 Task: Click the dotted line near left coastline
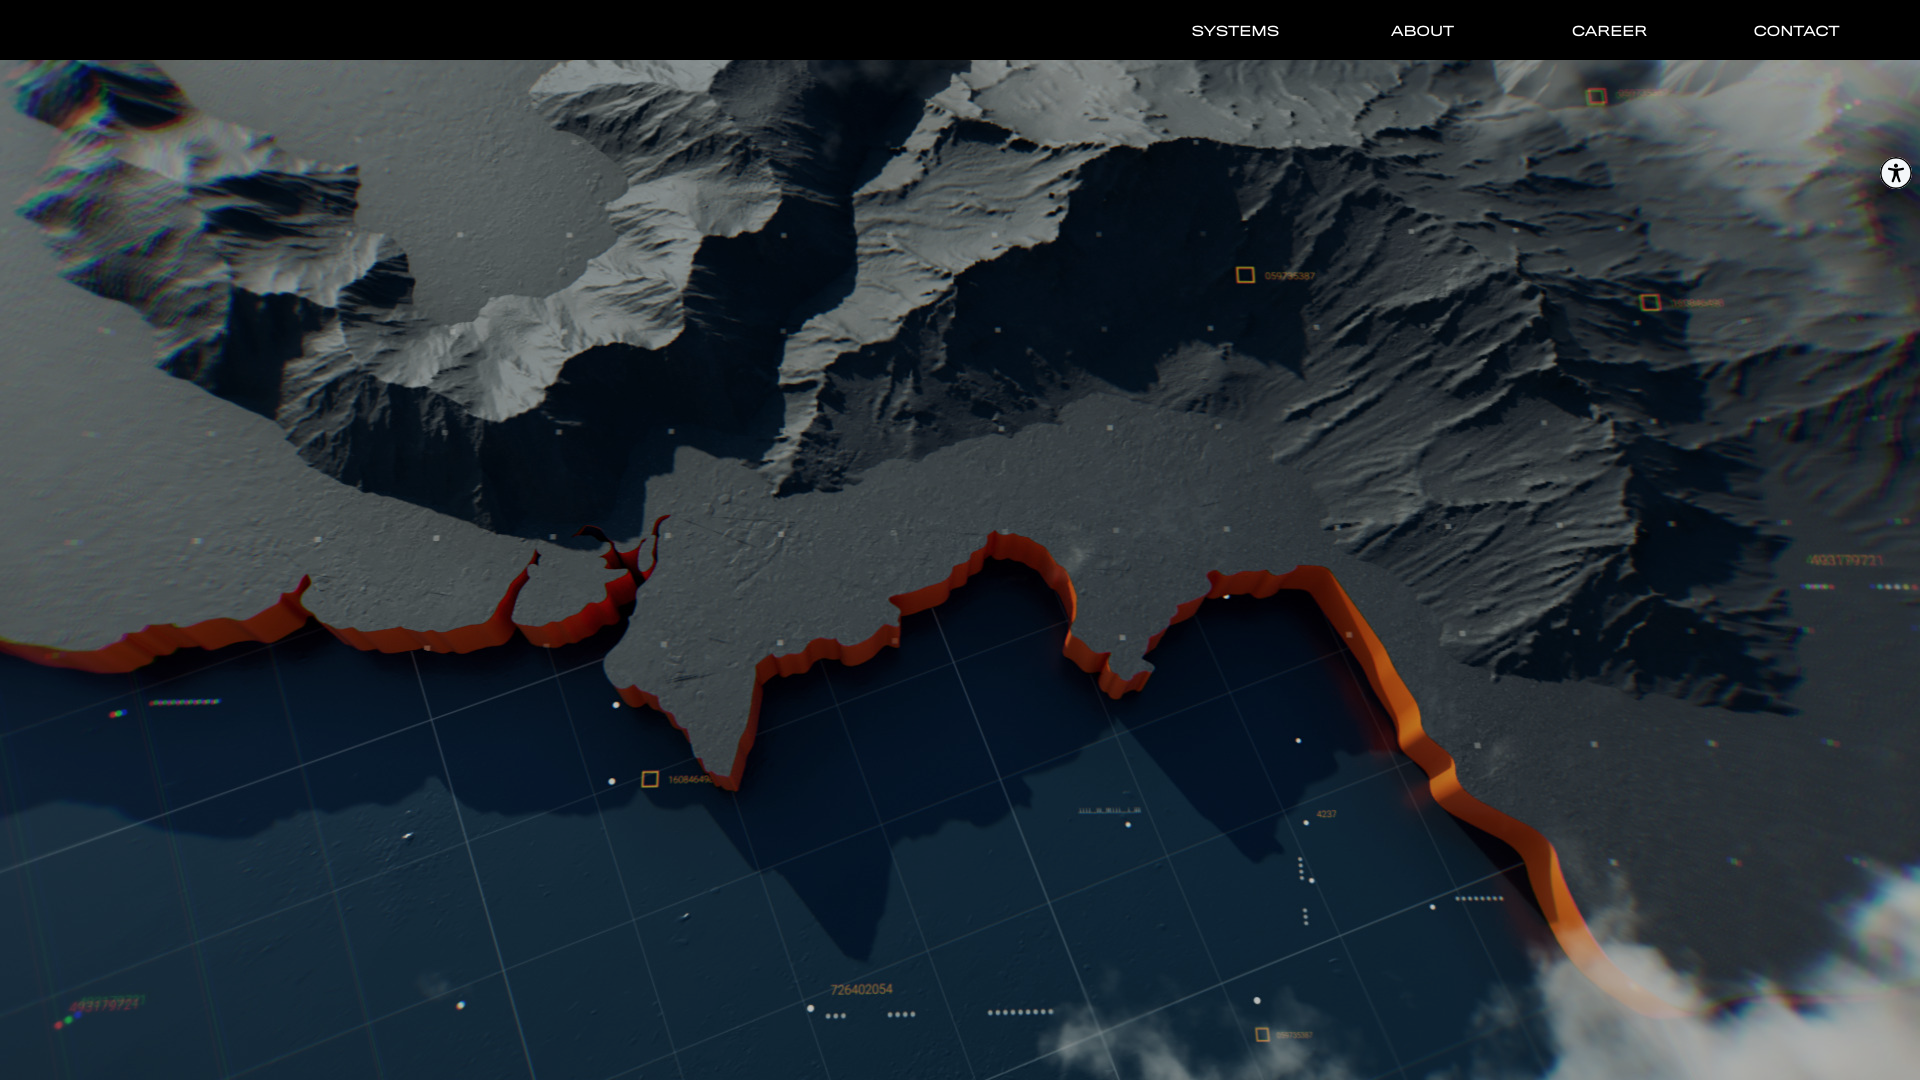click(x=184, y=702)
